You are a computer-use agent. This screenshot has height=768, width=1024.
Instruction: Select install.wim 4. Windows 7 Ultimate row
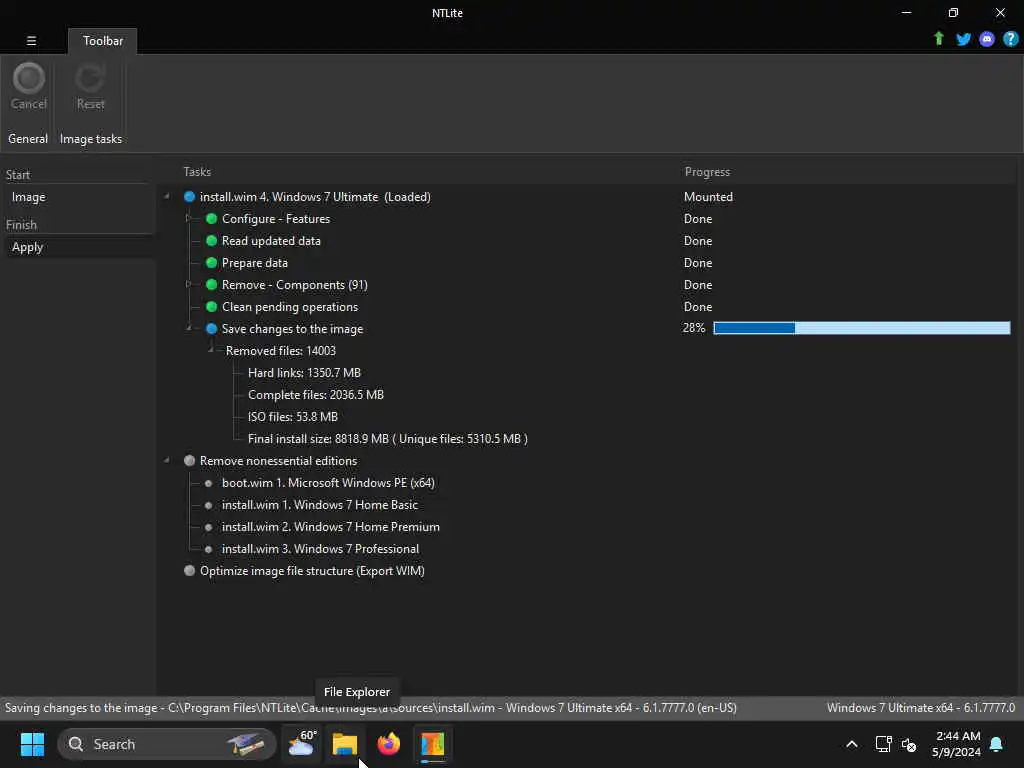pos(315,197)
